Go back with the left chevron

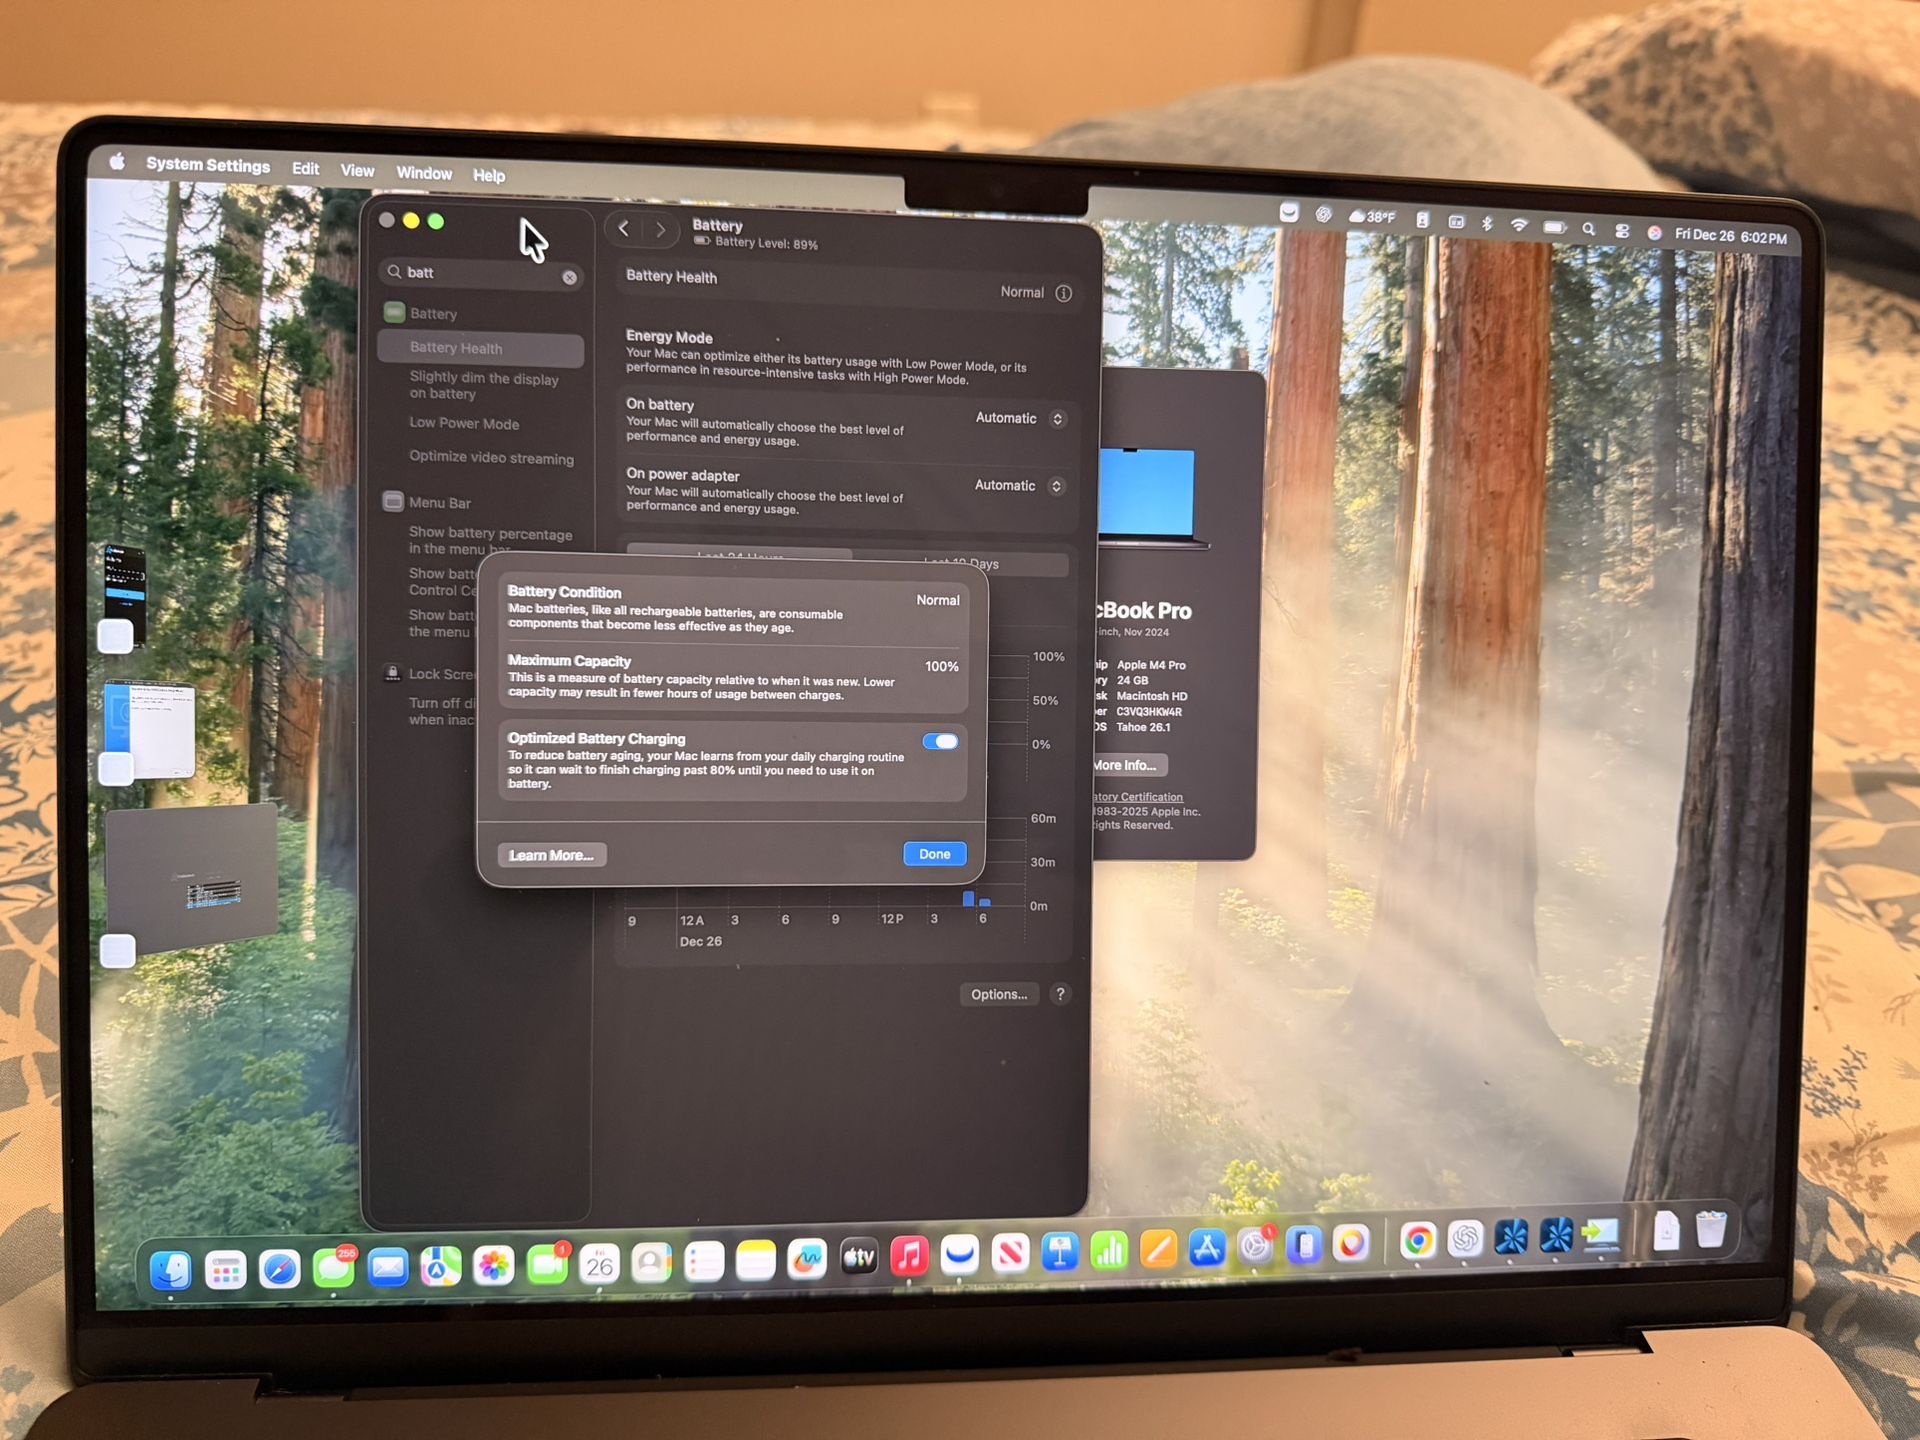pyautogui.click(x=624, y=229)
